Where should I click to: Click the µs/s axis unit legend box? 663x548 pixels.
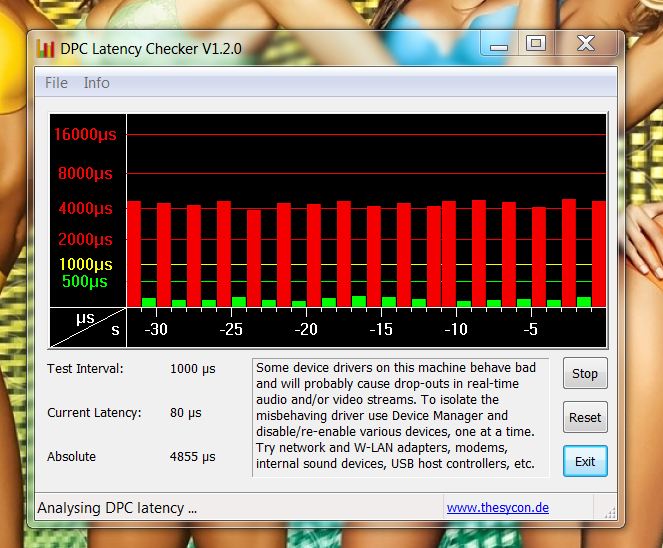88,328
